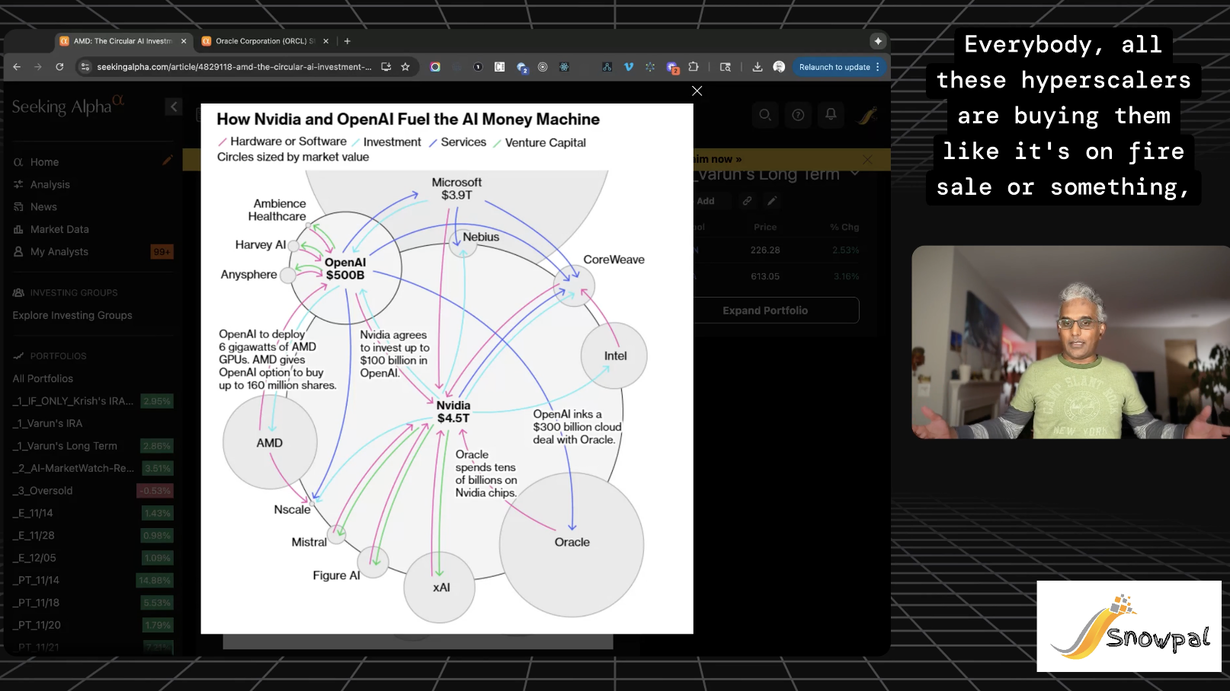Open the help question mark icon
Screen dimensions: 1230x691
(x=798, y=115)
